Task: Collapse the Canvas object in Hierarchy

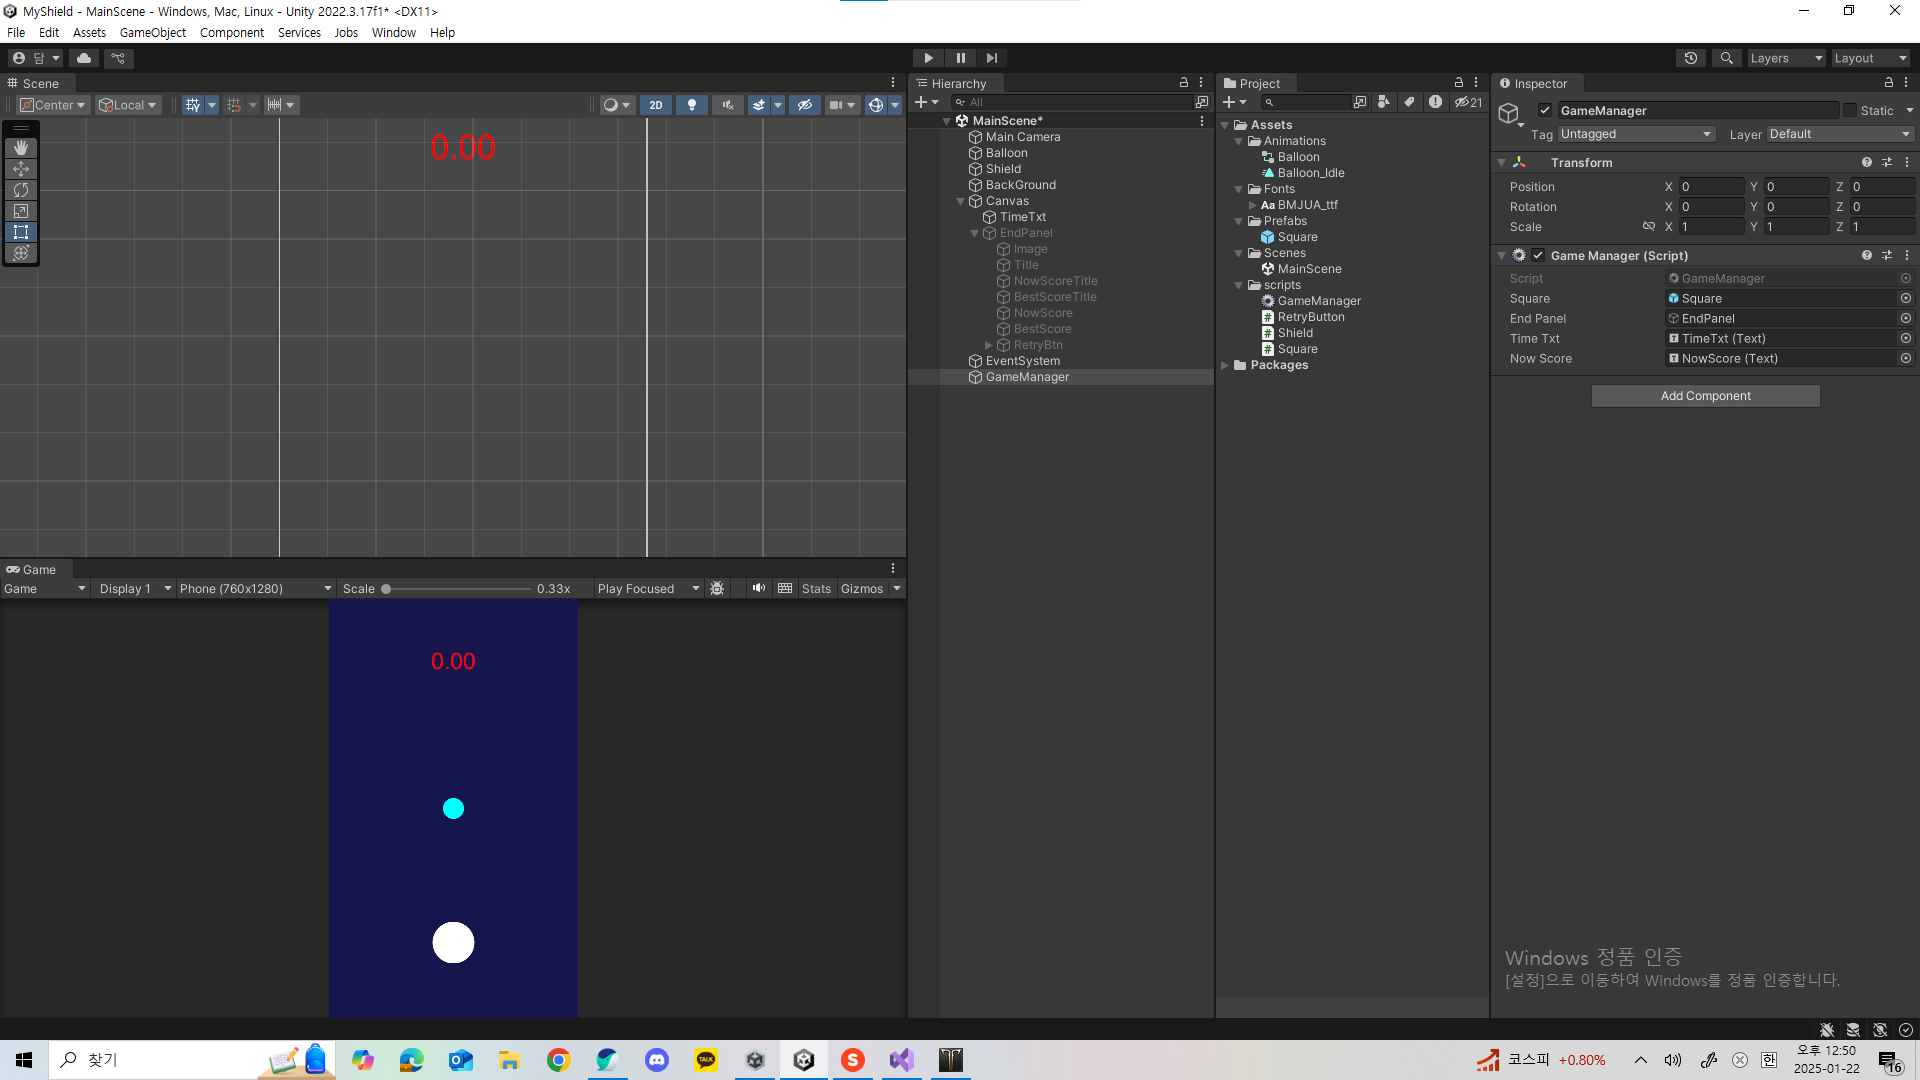Action: pyautogui.click(x=961, y=202)
